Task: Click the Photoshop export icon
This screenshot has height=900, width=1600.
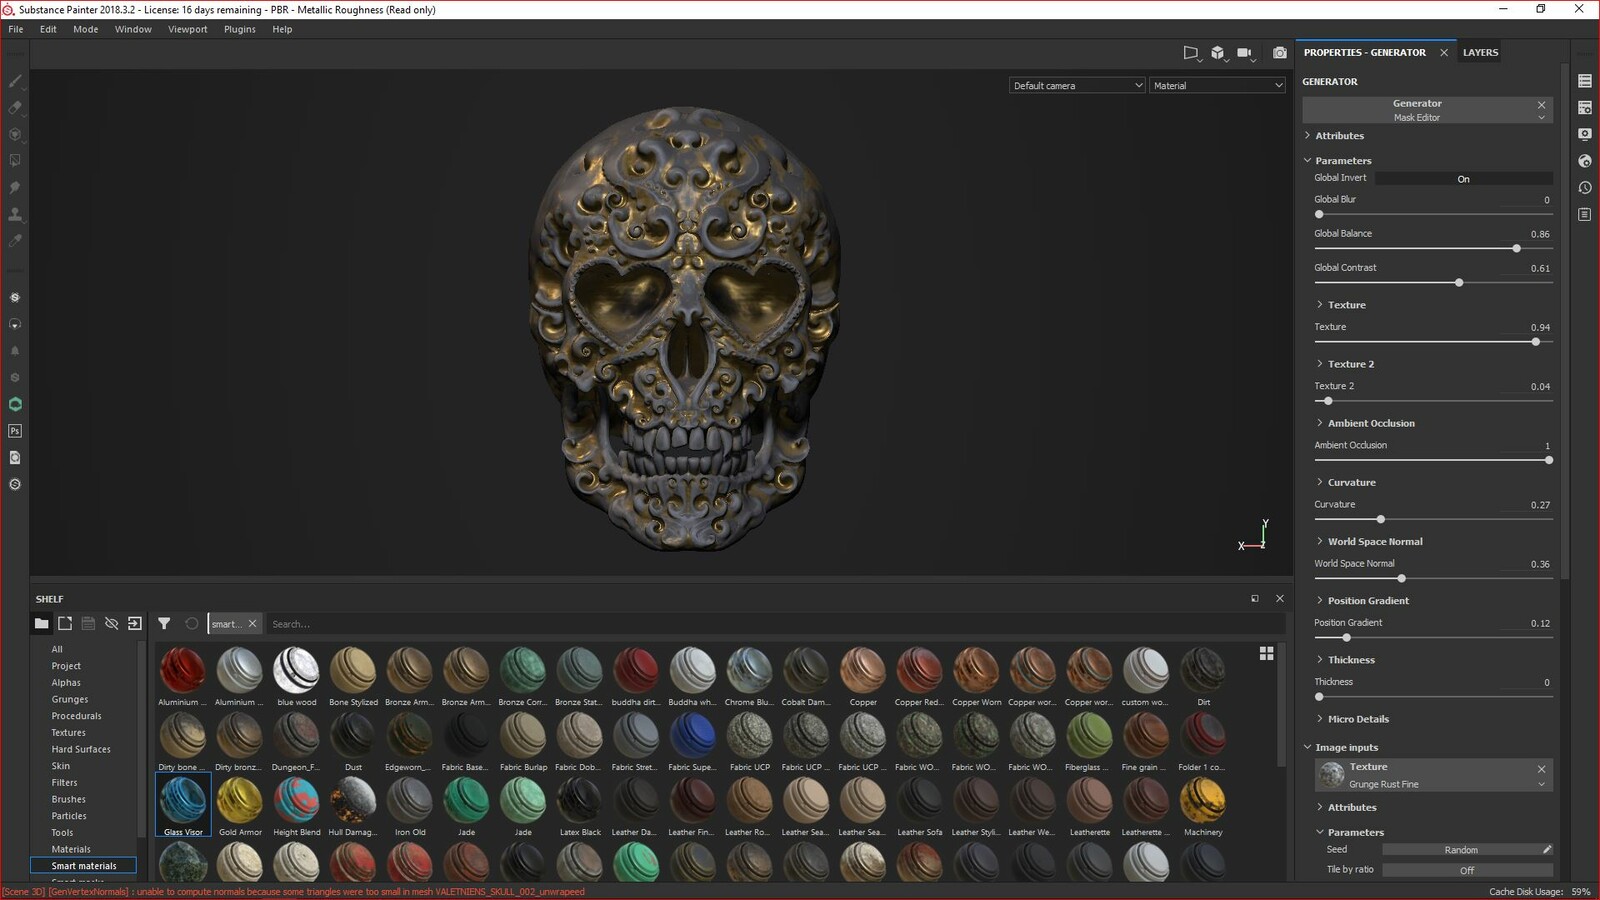Action: pos(15,431)
